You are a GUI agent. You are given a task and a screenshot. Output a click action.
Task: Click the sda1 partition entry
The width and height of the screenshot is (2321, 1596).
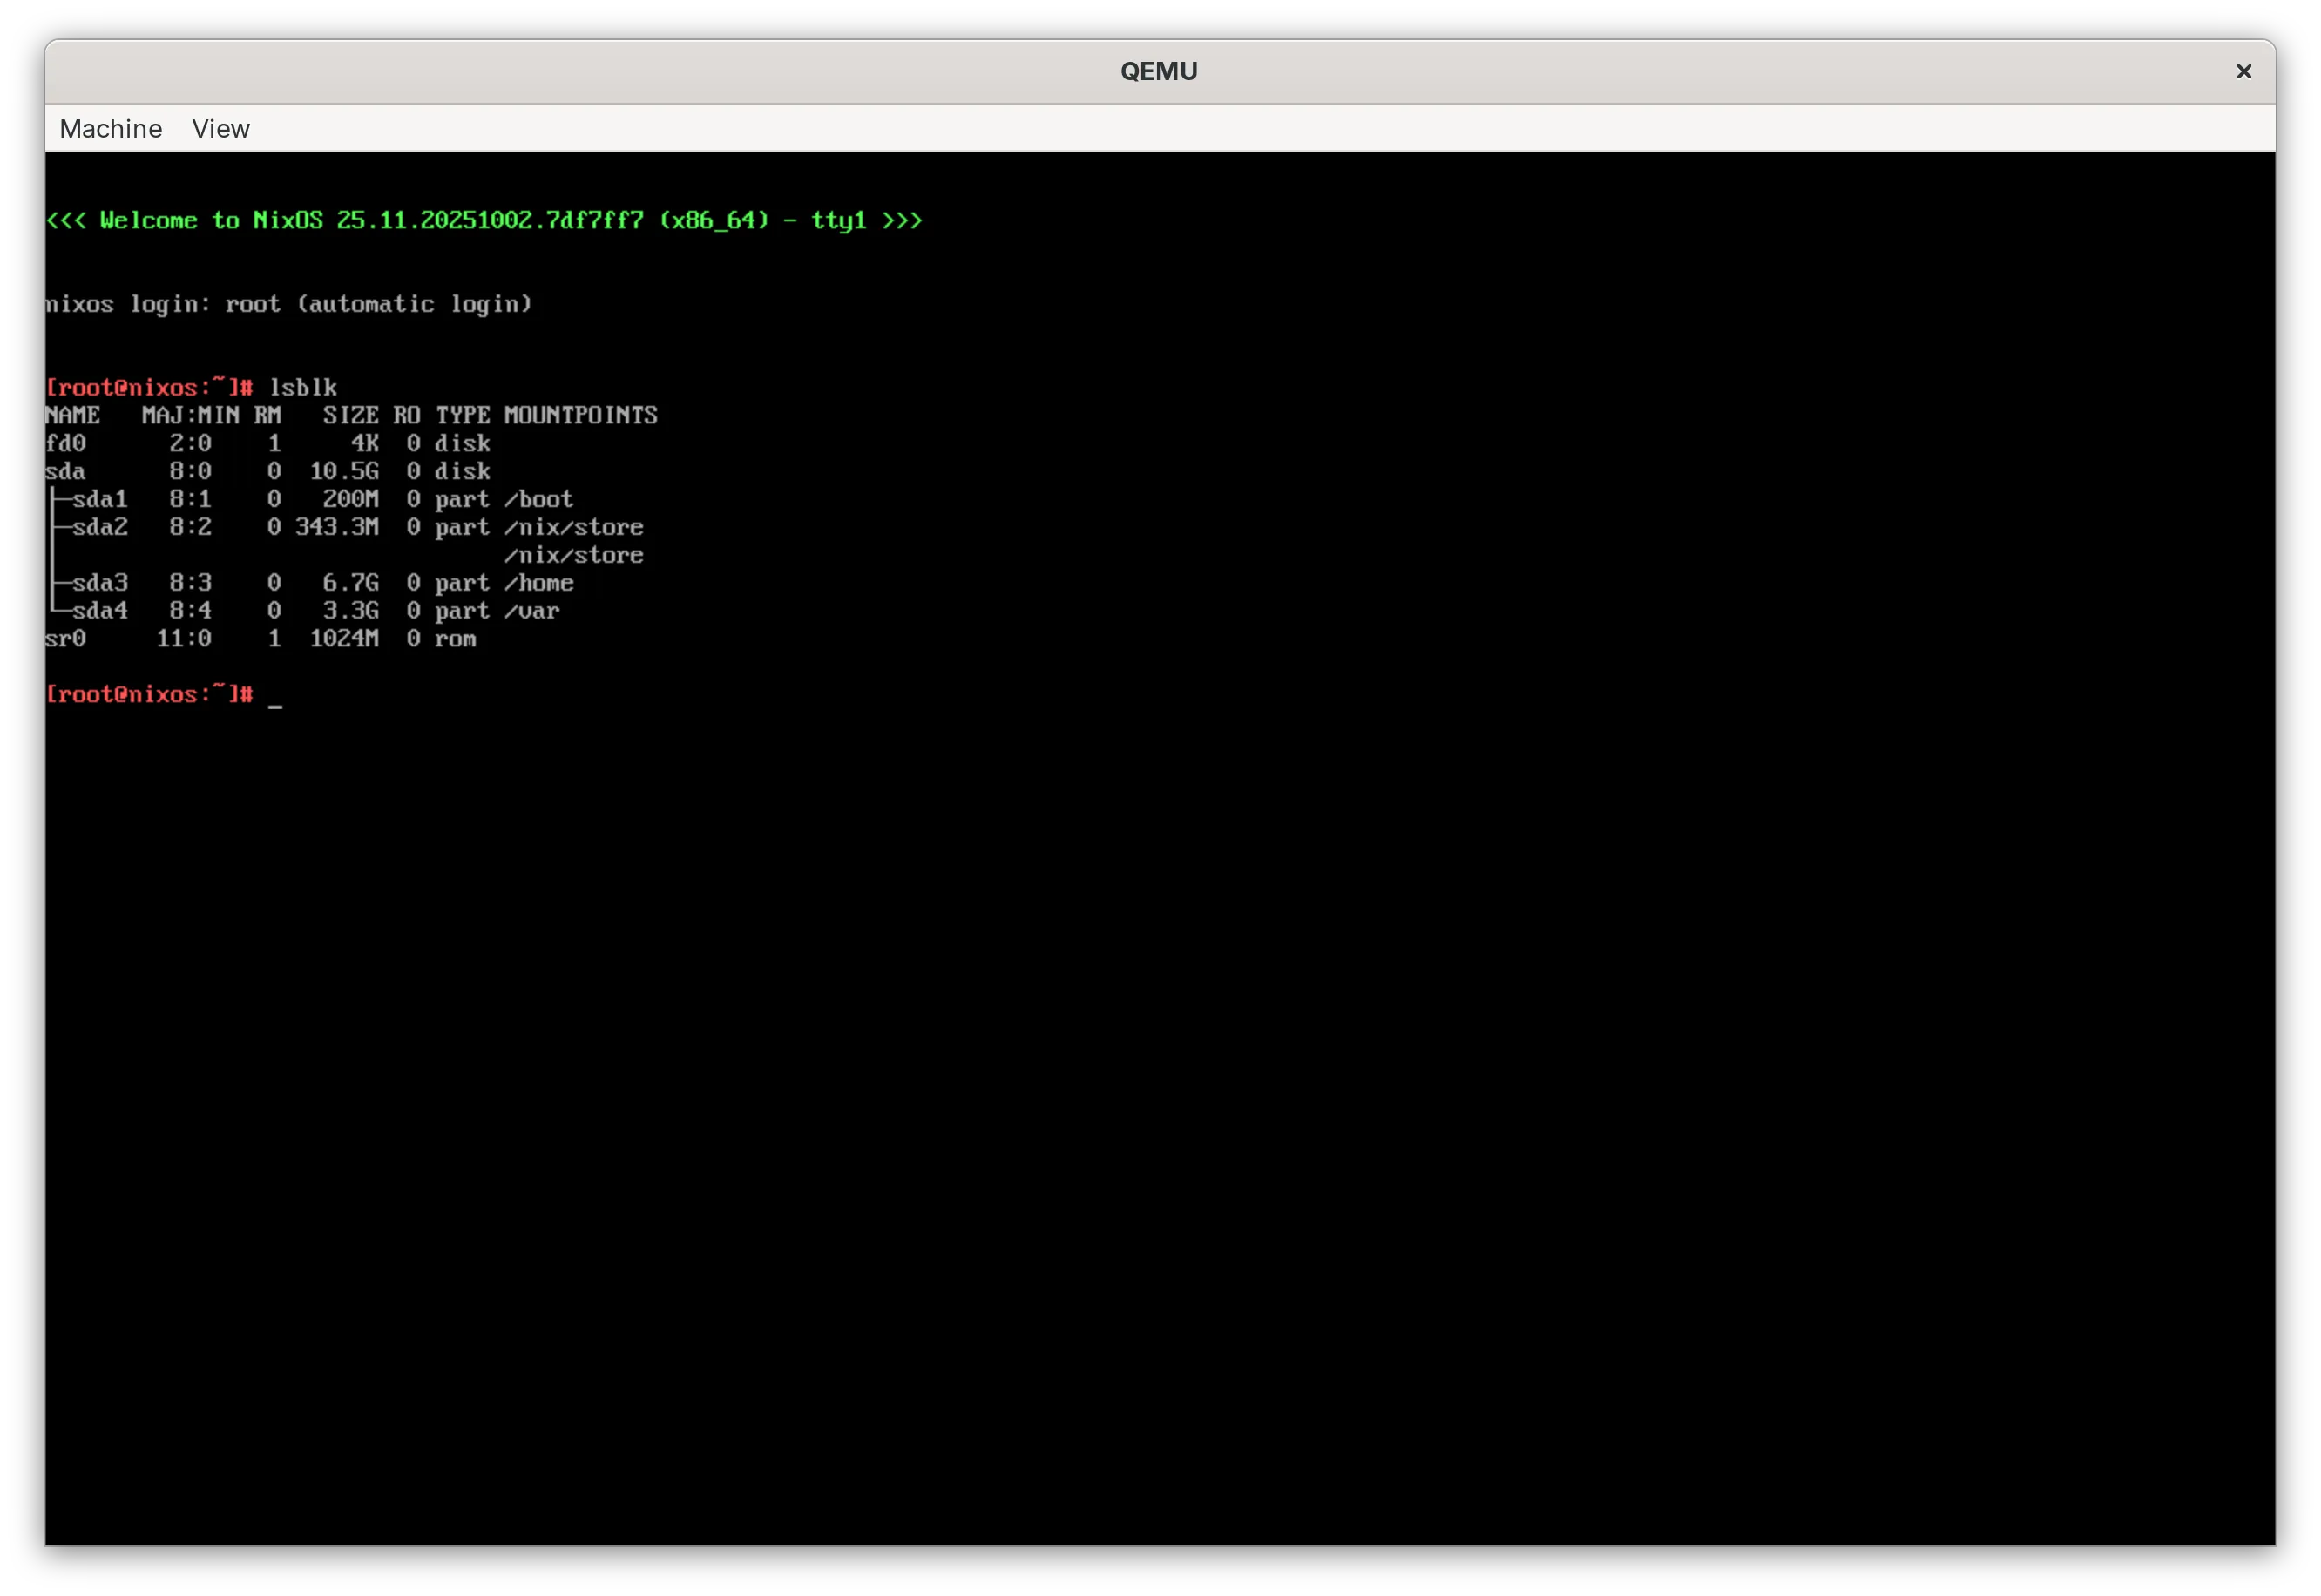99,499
